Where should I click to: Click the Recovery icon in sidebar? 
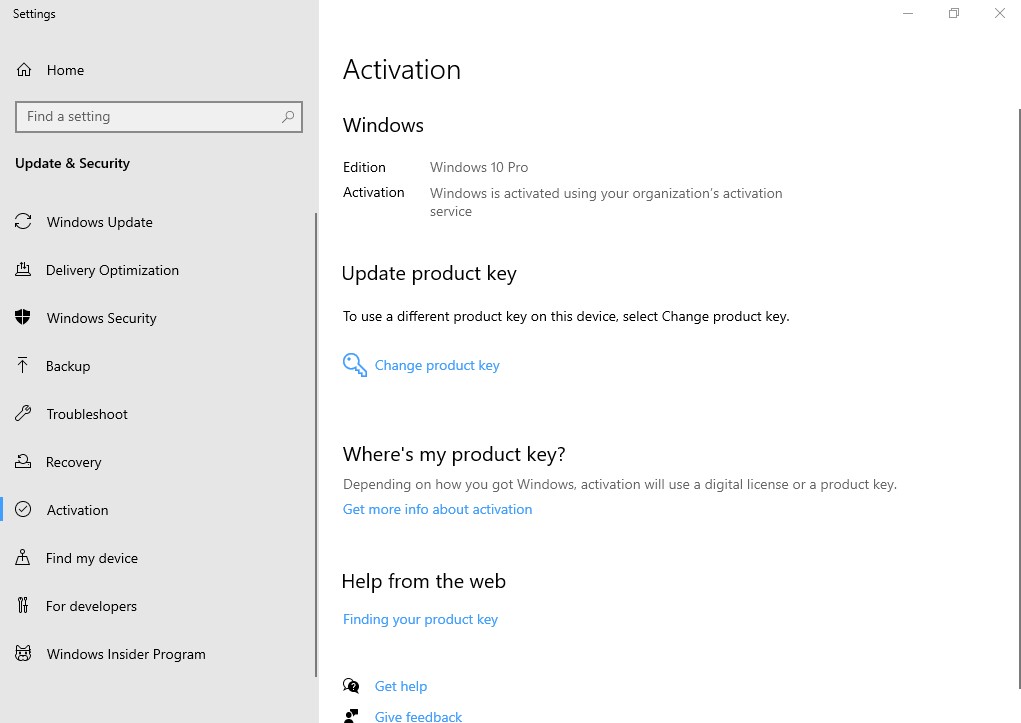pos(23,462)
